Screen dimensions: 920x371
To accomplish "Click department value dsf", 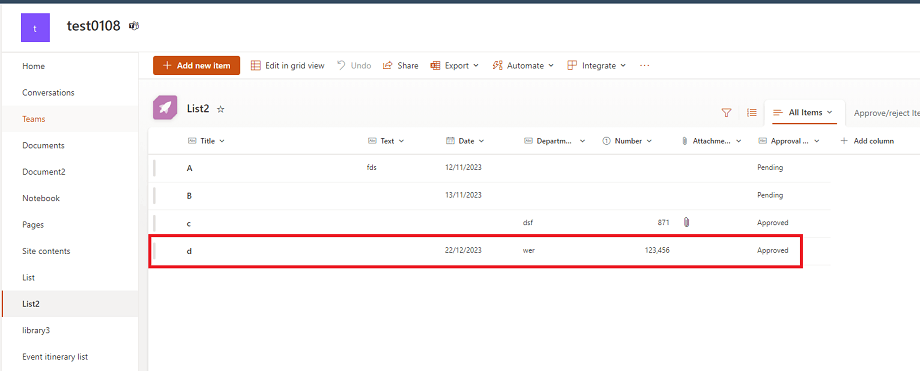I will pos(527,222).
